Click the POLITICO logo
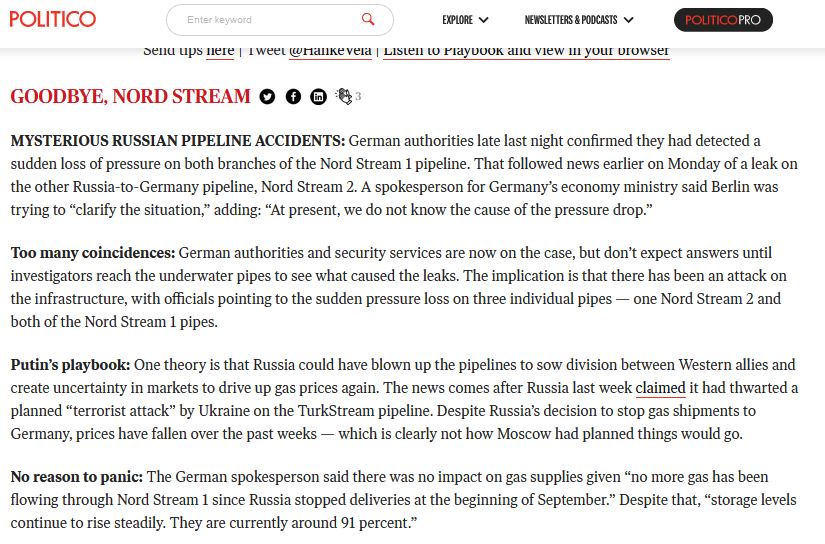 [54, 19]
